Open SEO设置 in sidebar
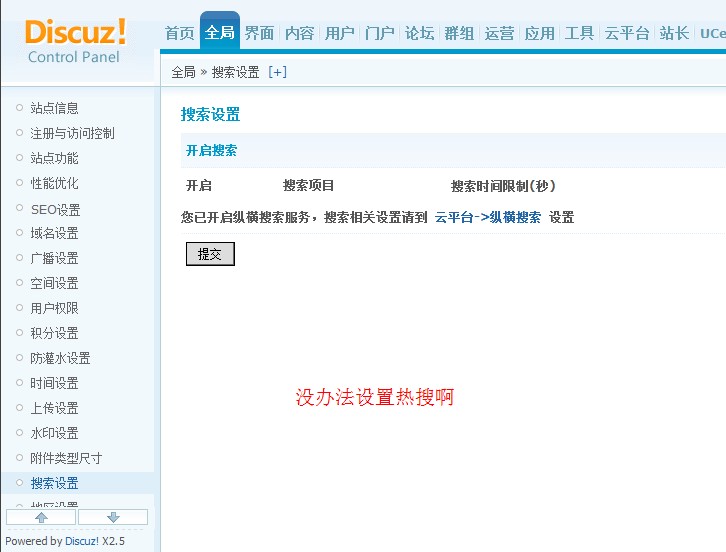Screen dimensions: 726x552 point(56,209)
